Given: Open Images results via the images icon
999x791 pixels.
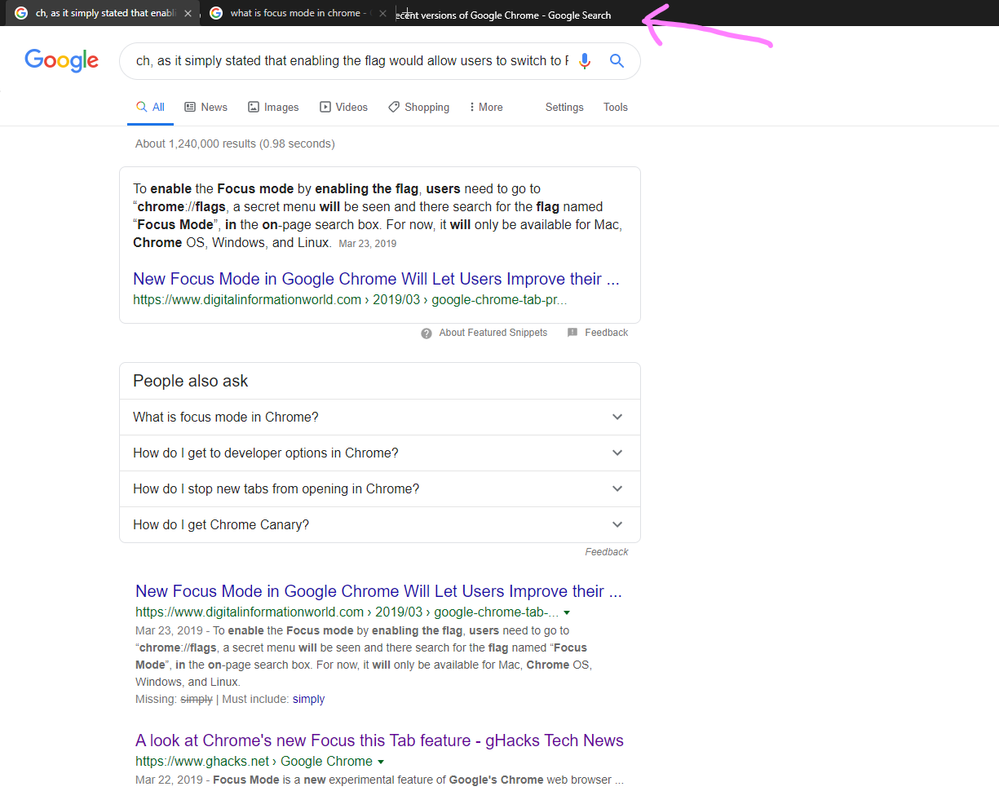Looking at the screenshot, I should (x=253, y=107).
